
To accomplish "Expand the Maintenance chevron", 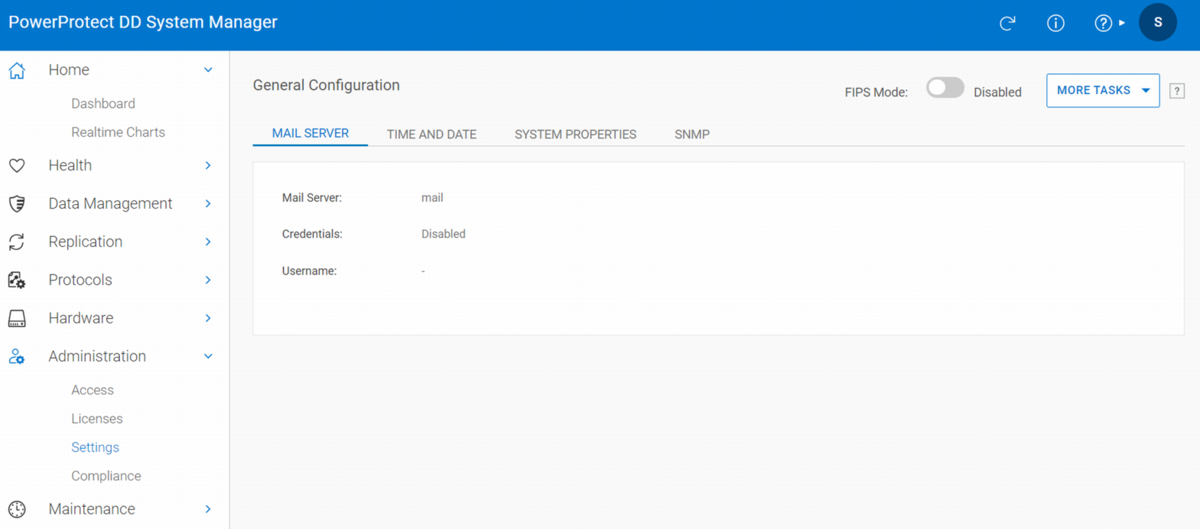I will pos(208,509).
